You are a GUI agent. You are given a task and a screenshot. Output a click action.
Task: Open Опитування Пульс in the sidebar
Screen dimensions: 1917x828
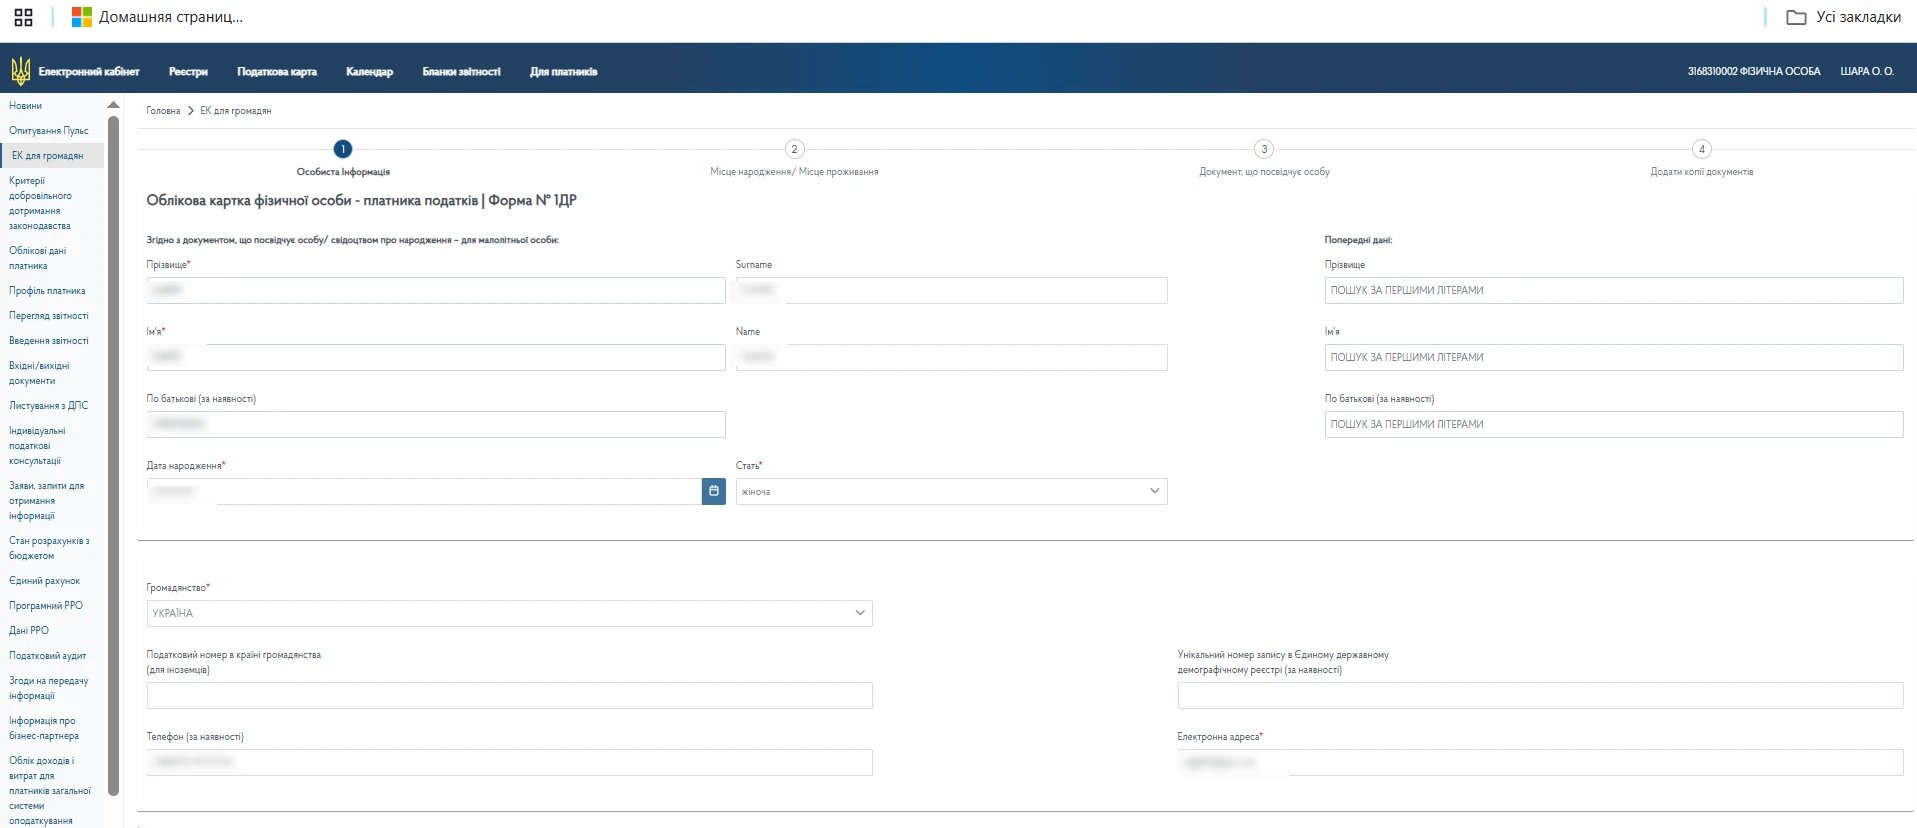[x=49, y=131]
